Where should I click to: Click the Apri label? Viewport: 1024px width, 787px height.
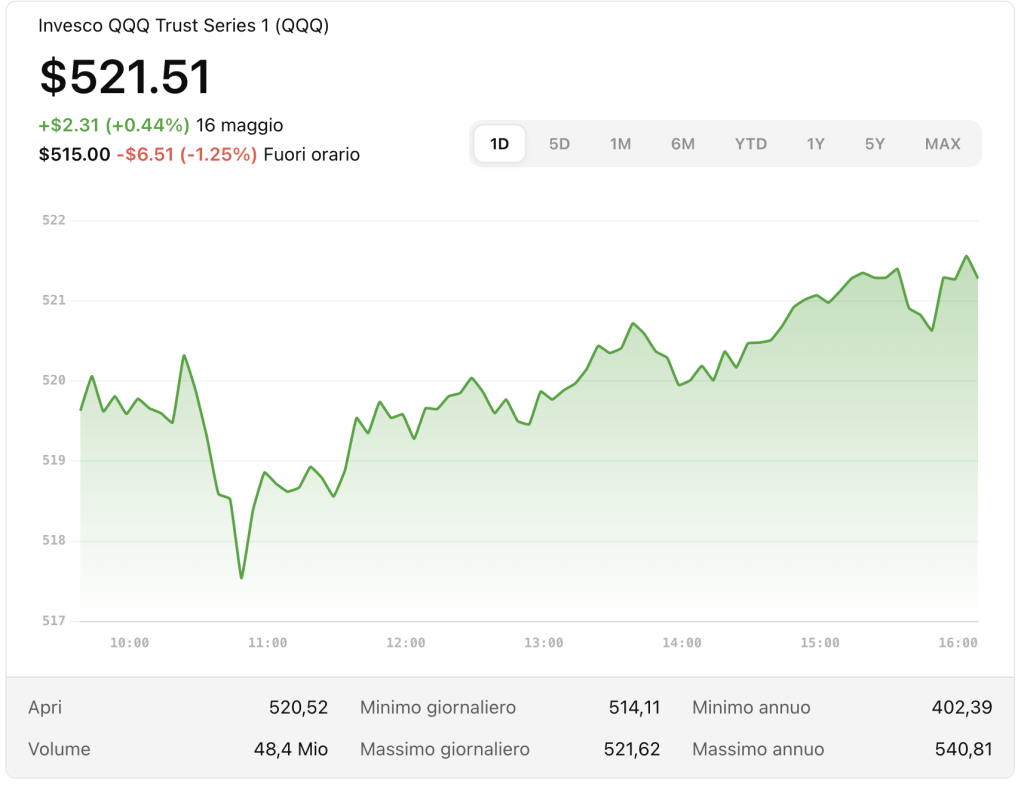coord(45,707)
